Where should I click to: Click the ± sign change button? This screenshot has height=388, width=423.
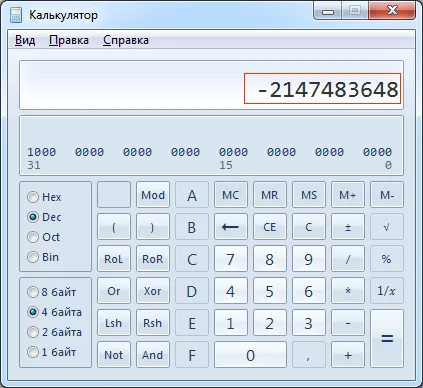click(348, 227)
